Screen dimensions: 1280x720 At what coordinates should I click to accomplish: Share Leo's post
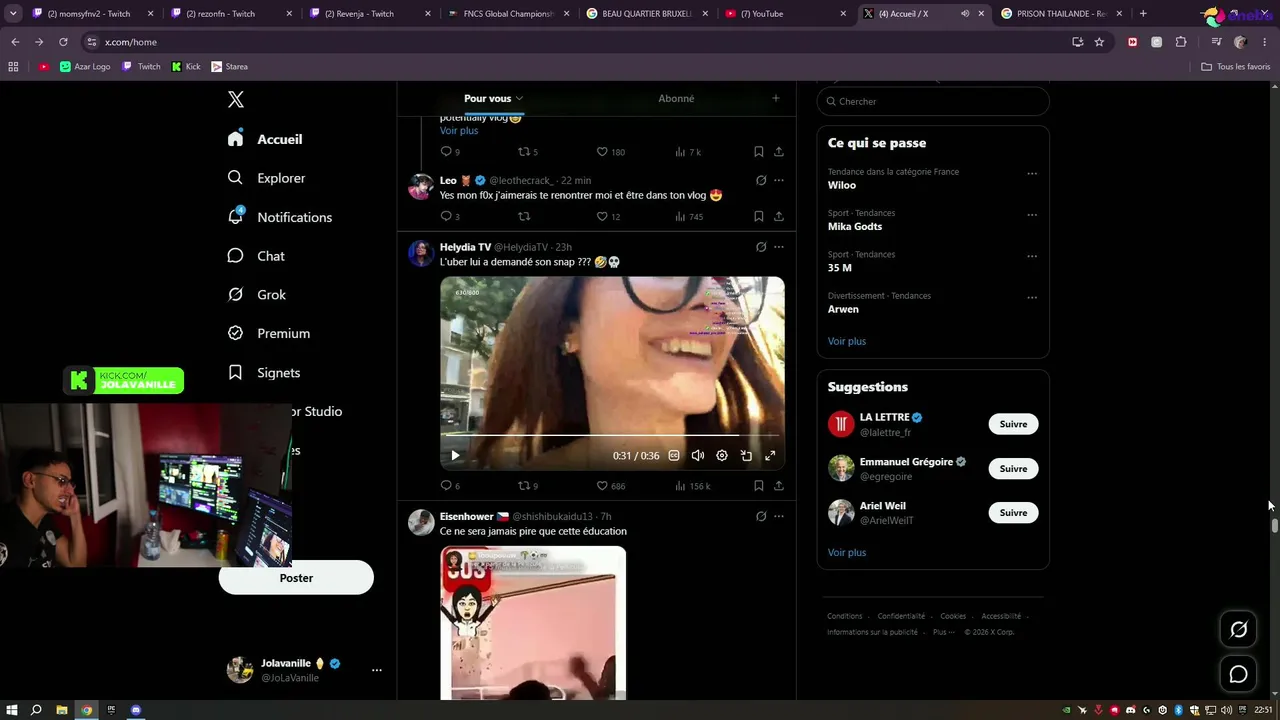coord(779,216)
